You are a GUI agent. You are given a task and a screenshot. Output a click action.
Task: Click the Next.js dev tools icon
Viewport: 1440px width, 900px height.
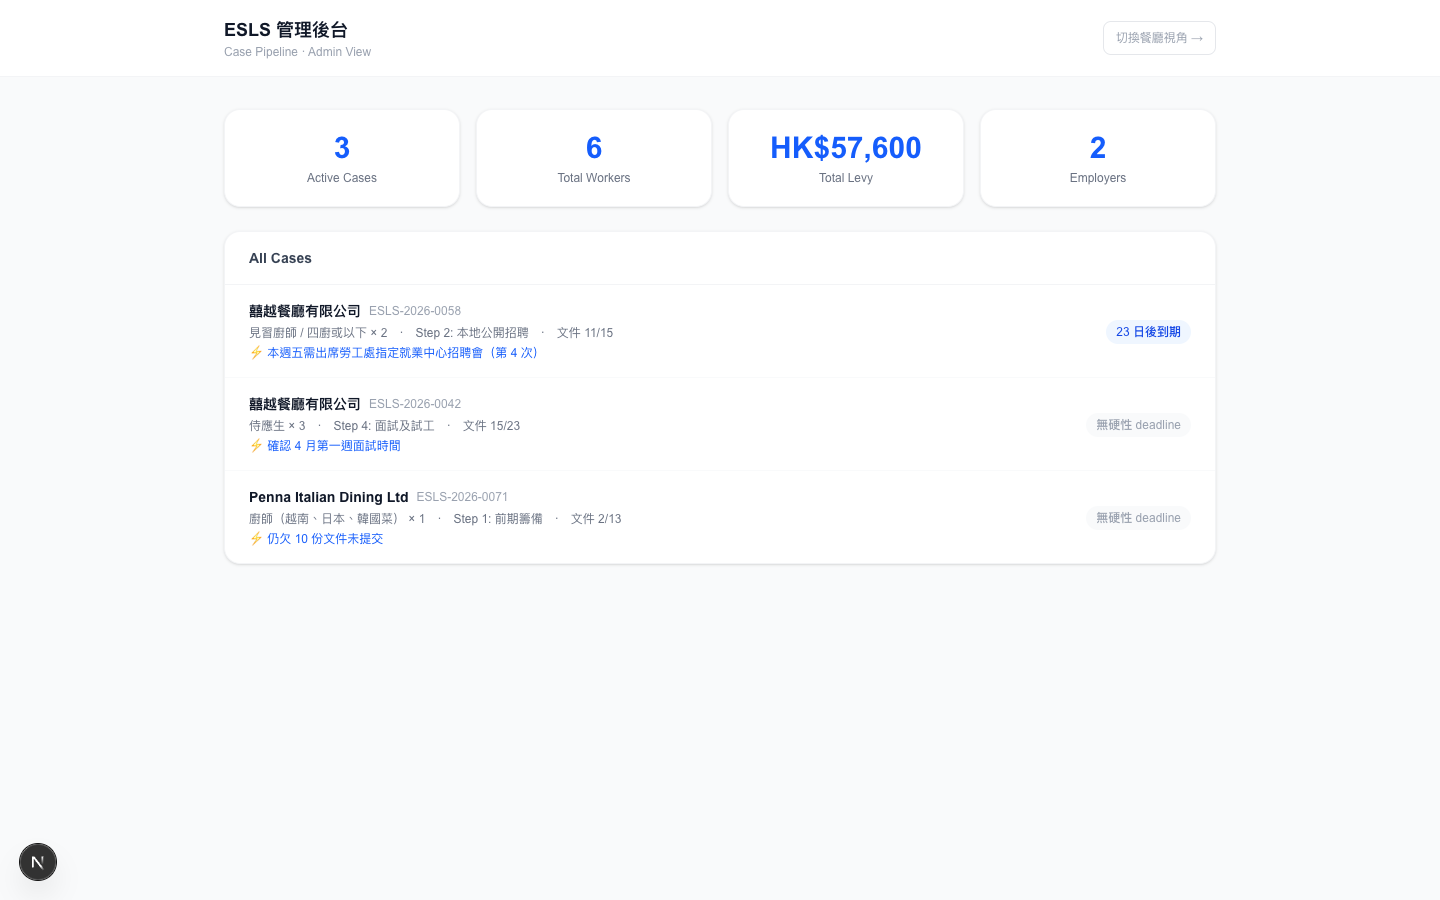[x=38, y=862]
